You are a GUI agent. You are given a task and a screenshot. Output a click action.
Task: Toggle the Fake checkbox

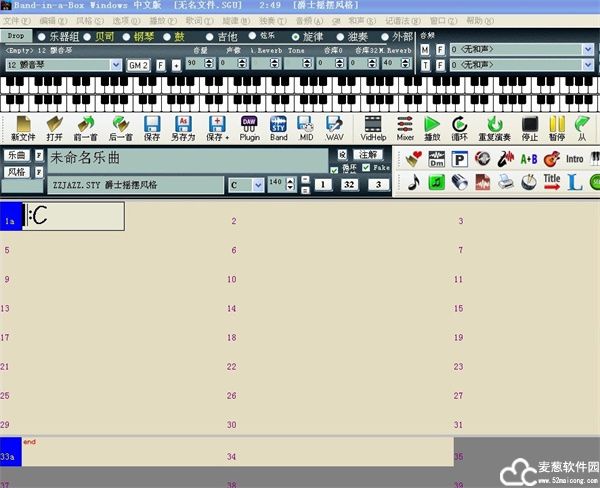click(366, 168)
